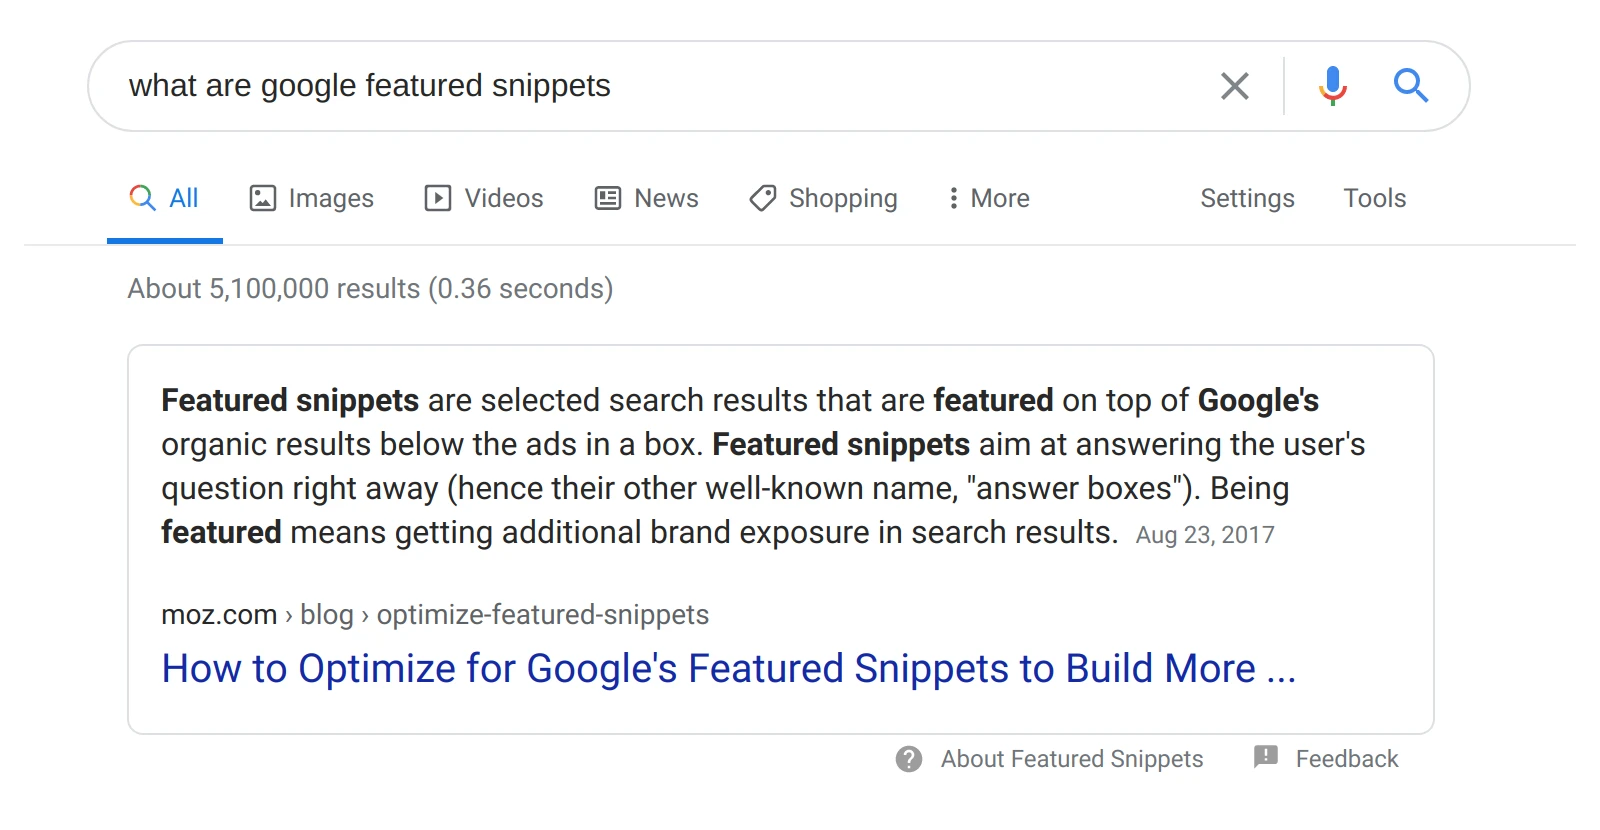Screen dimensions: 1600x830
Task: Open the Tools menu
Action: pyautogui.click(x=1374, y=198)
